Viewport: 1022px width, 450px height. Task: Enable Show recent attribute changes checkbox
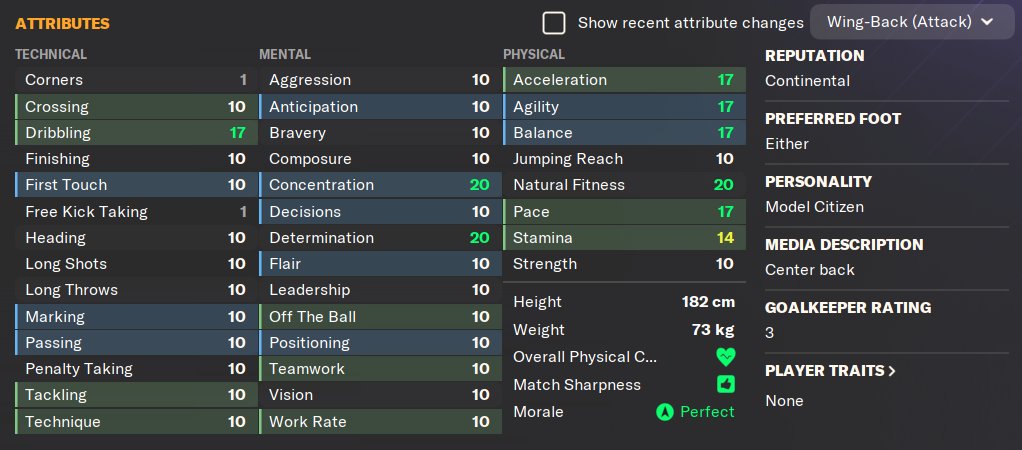click(554, 22)
